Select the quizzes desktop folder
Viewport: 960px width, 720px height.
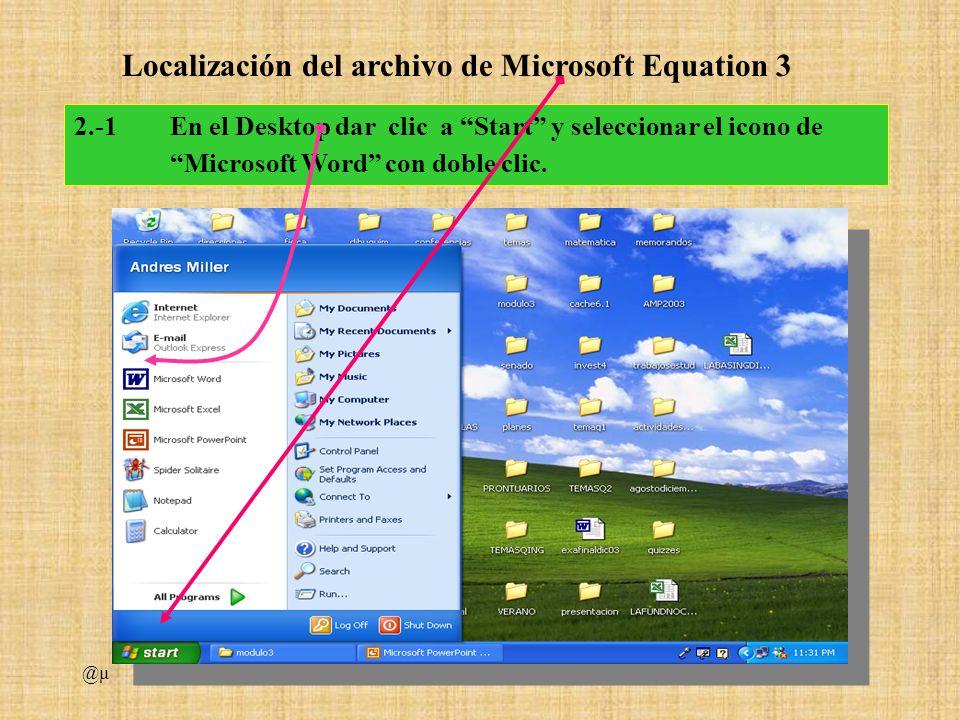coord(664,538)
